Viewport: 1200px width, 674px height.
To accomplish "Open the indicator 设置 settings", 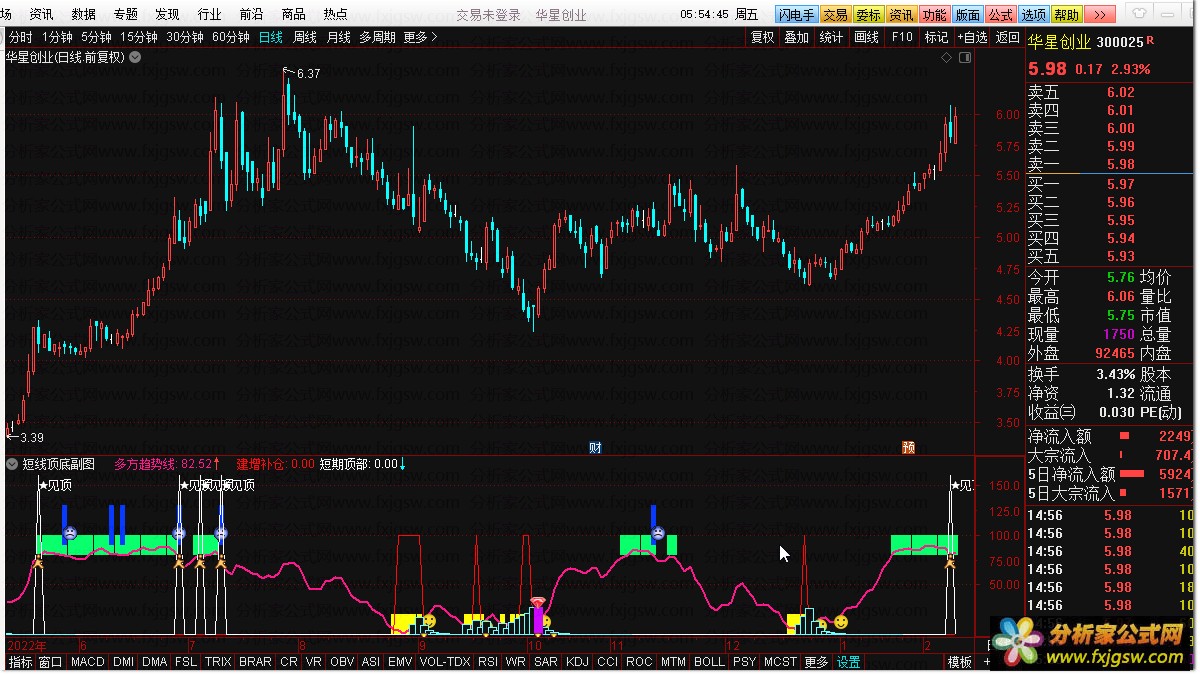I will point(849,662).
